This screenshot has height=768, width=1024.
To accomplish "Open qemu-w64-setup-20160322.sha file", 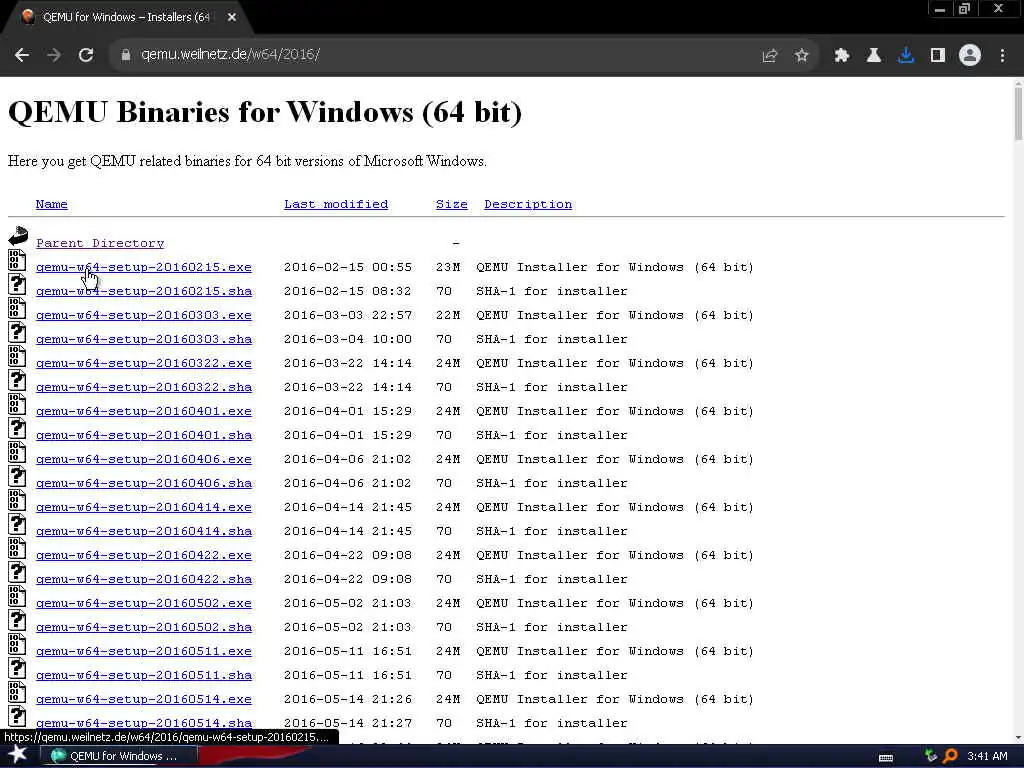I will pos(144,387).
